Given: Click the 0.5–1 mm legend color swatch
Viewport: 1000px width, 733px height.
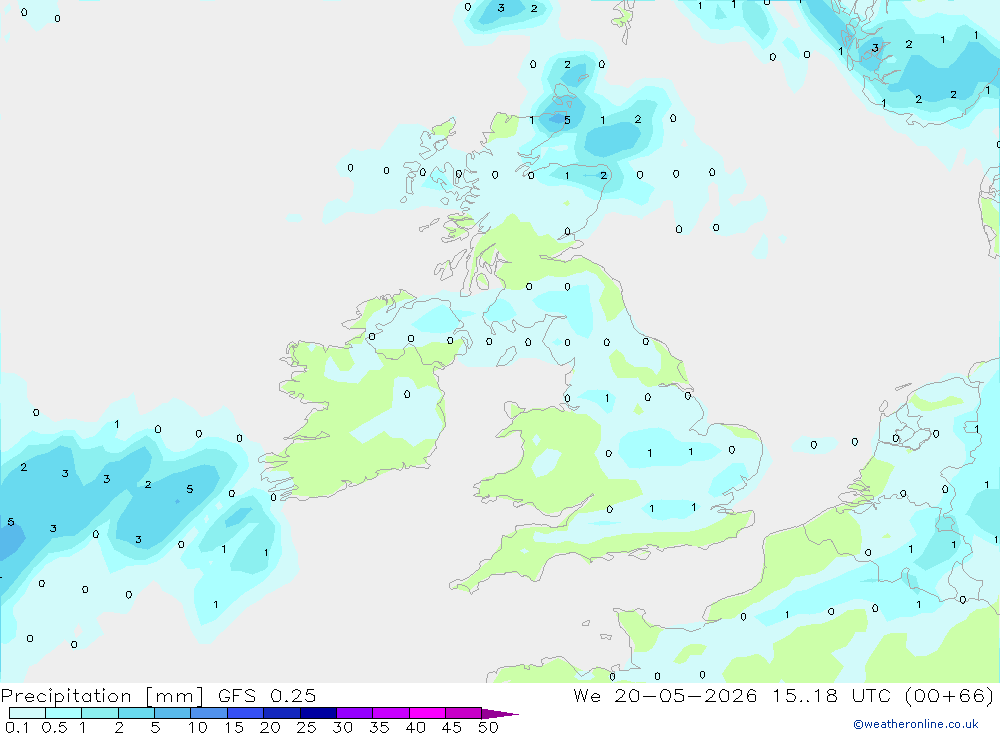Looking at the screenshot, I should point(63,713).
